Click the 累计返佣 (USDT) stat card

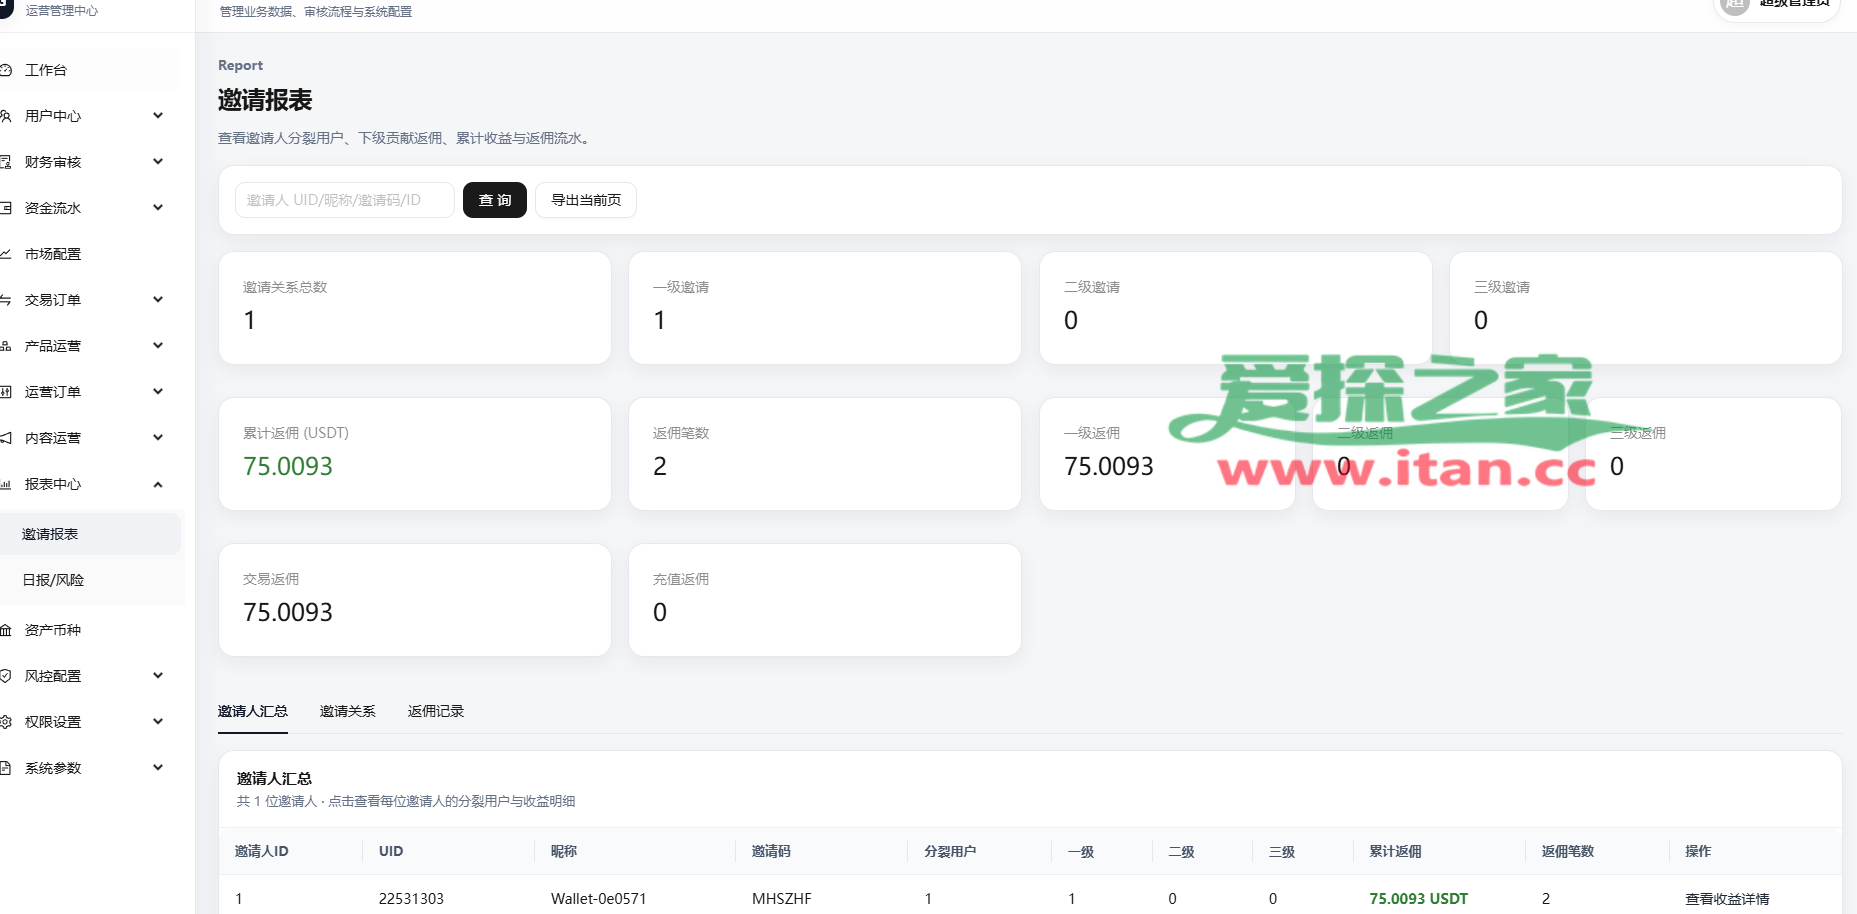pyautogui.click(x=415, y=454)
